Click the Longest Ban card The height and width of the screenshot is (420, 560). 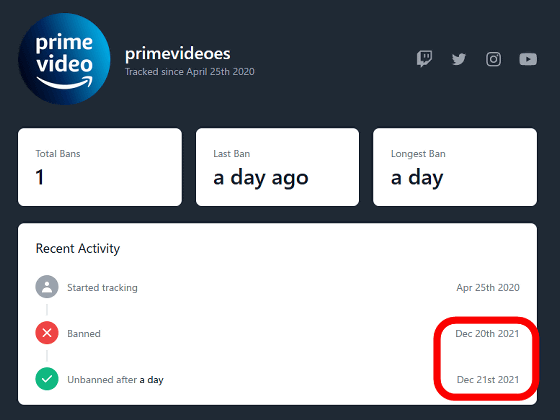click(x=455, y=167)
